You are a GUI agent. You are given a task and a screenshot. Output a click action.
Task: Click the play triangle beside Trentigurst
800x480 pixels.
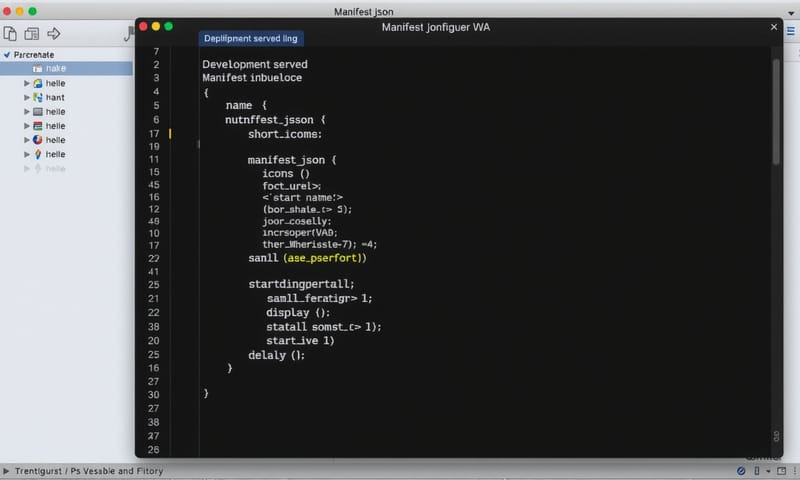pos(6,471)
